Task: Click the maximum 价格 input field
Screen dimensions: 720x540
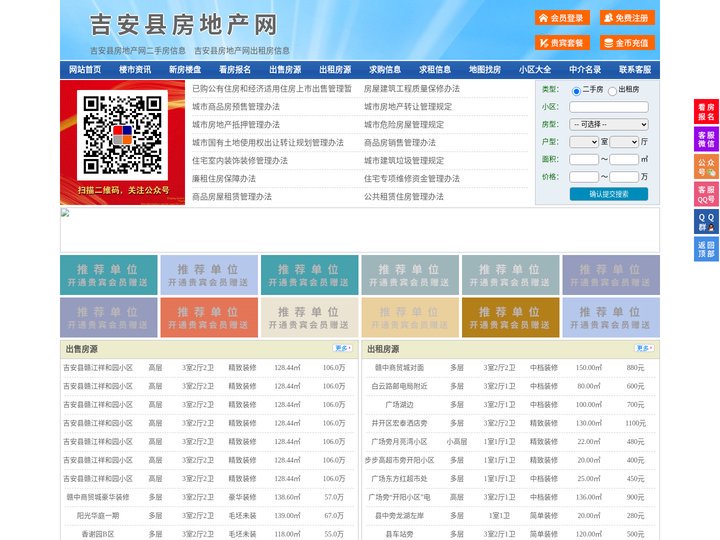Action: (x=624, y=177)
